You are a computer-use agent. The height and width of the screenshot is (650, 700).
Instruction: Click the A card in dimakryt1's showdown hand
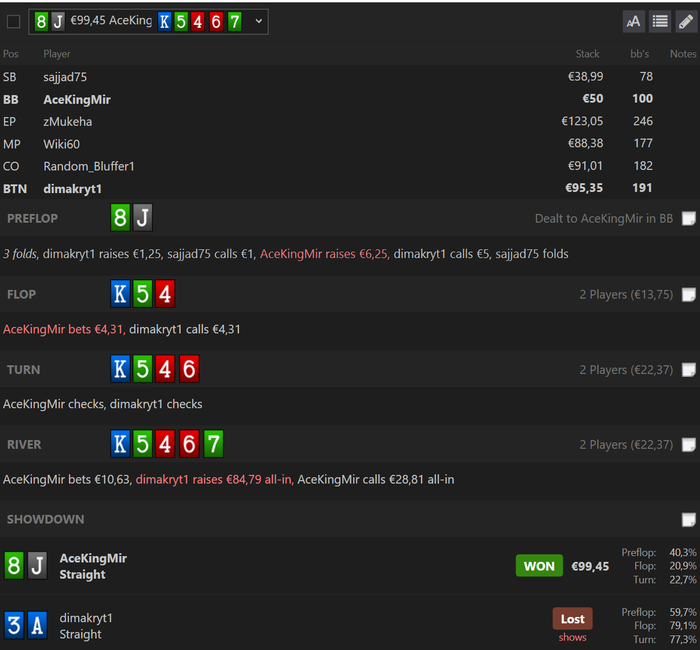pyautogui.click(x=37, y=625)
